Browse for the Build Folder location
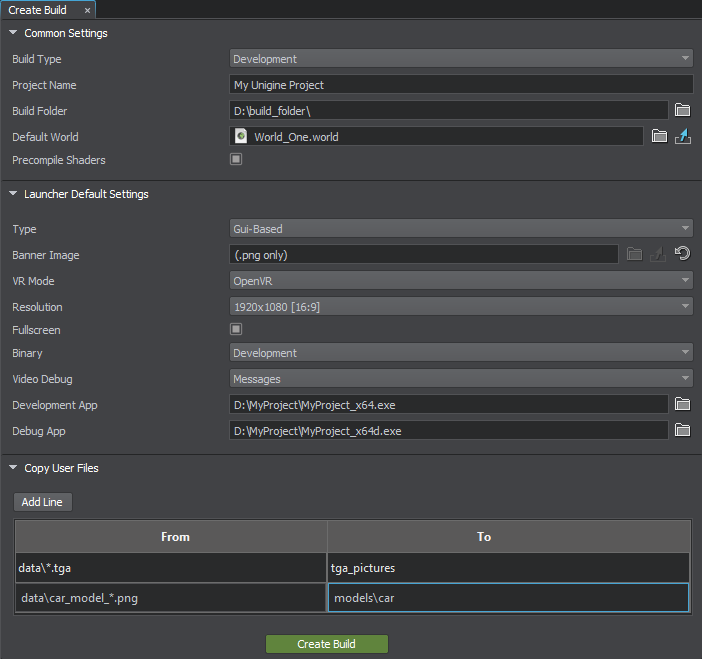This screenshot has width=702, height=659. point(683,111)
